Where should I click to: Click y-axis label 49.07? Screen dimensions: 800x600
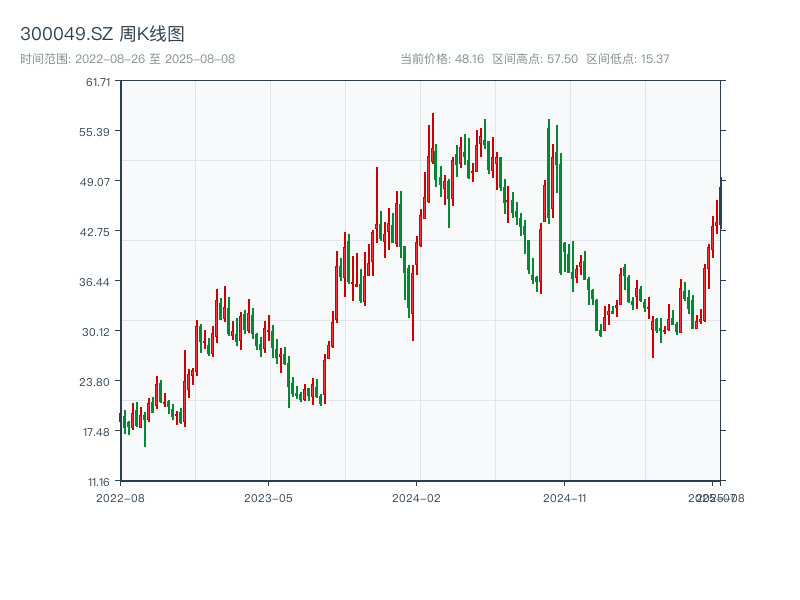94,182
